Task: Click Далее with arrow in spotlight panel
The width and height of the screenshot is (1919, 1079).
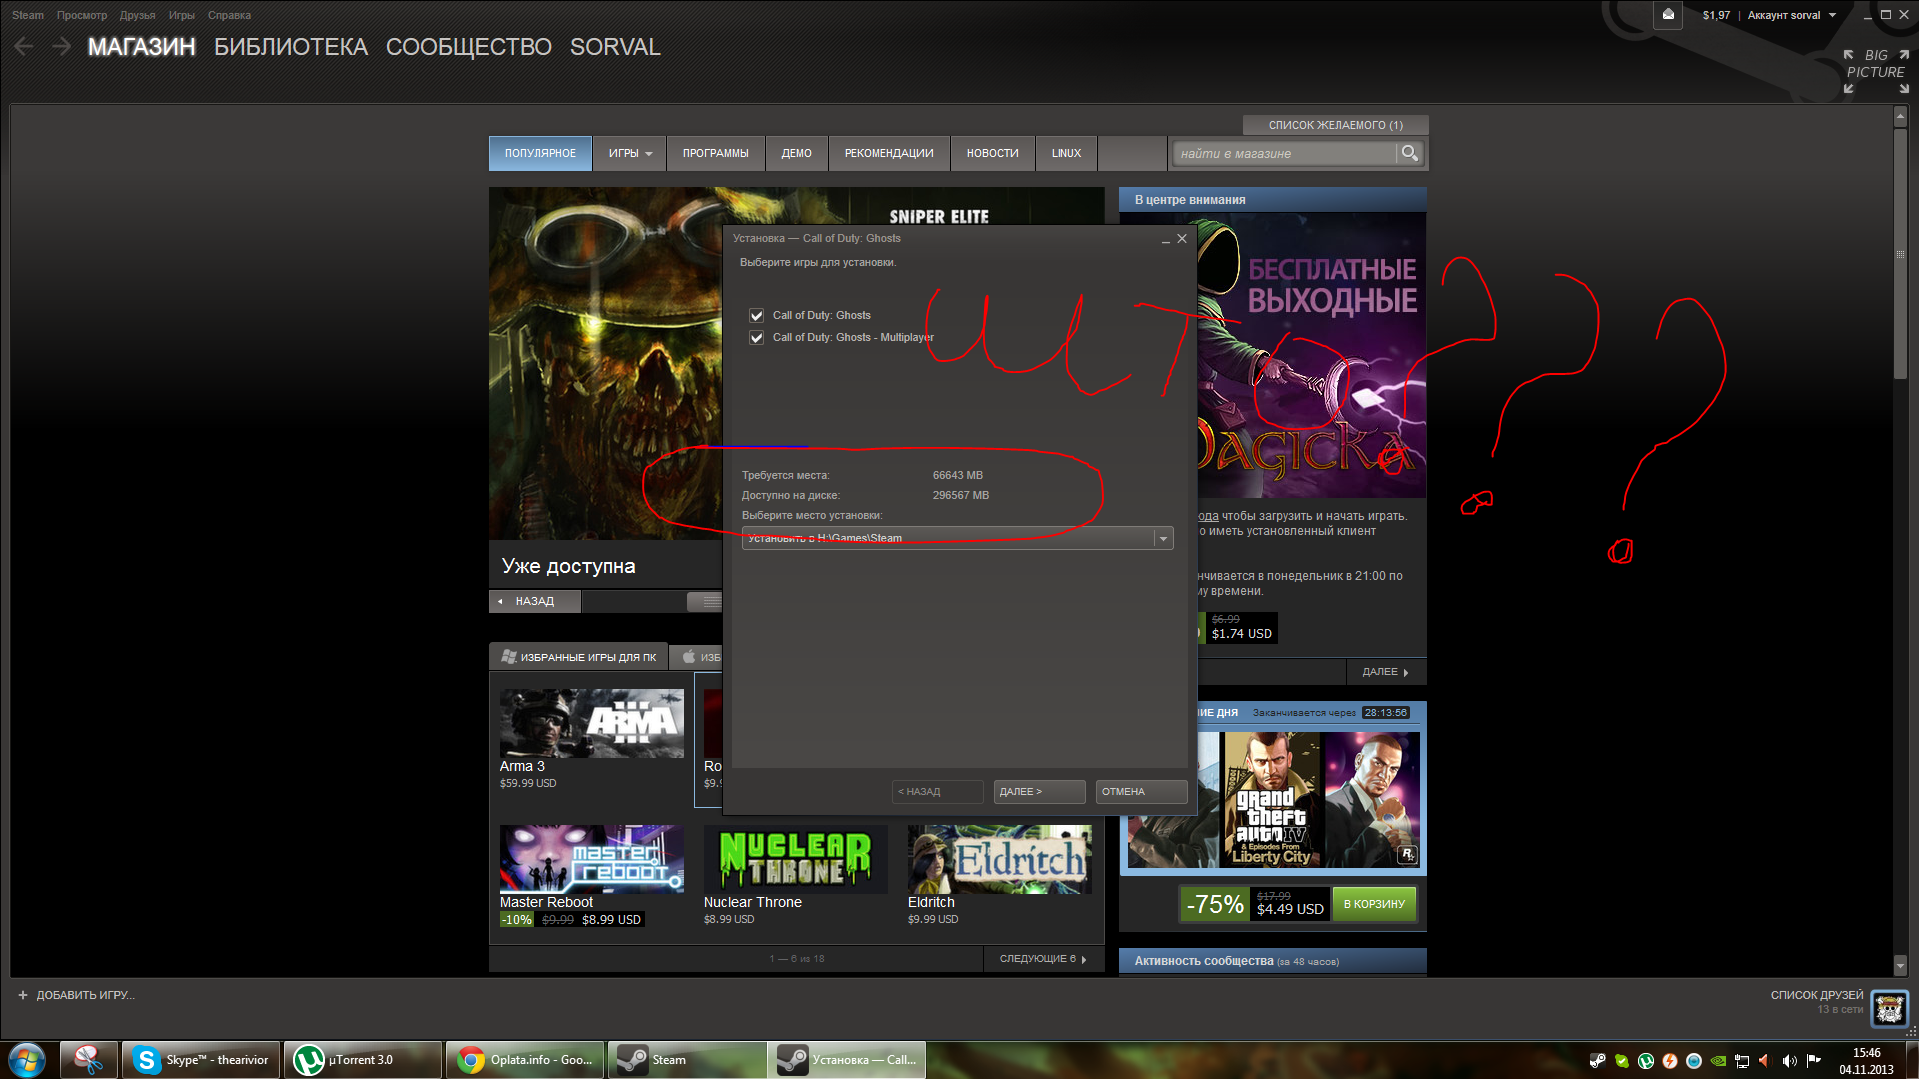Action: (x=1385, y=672)
